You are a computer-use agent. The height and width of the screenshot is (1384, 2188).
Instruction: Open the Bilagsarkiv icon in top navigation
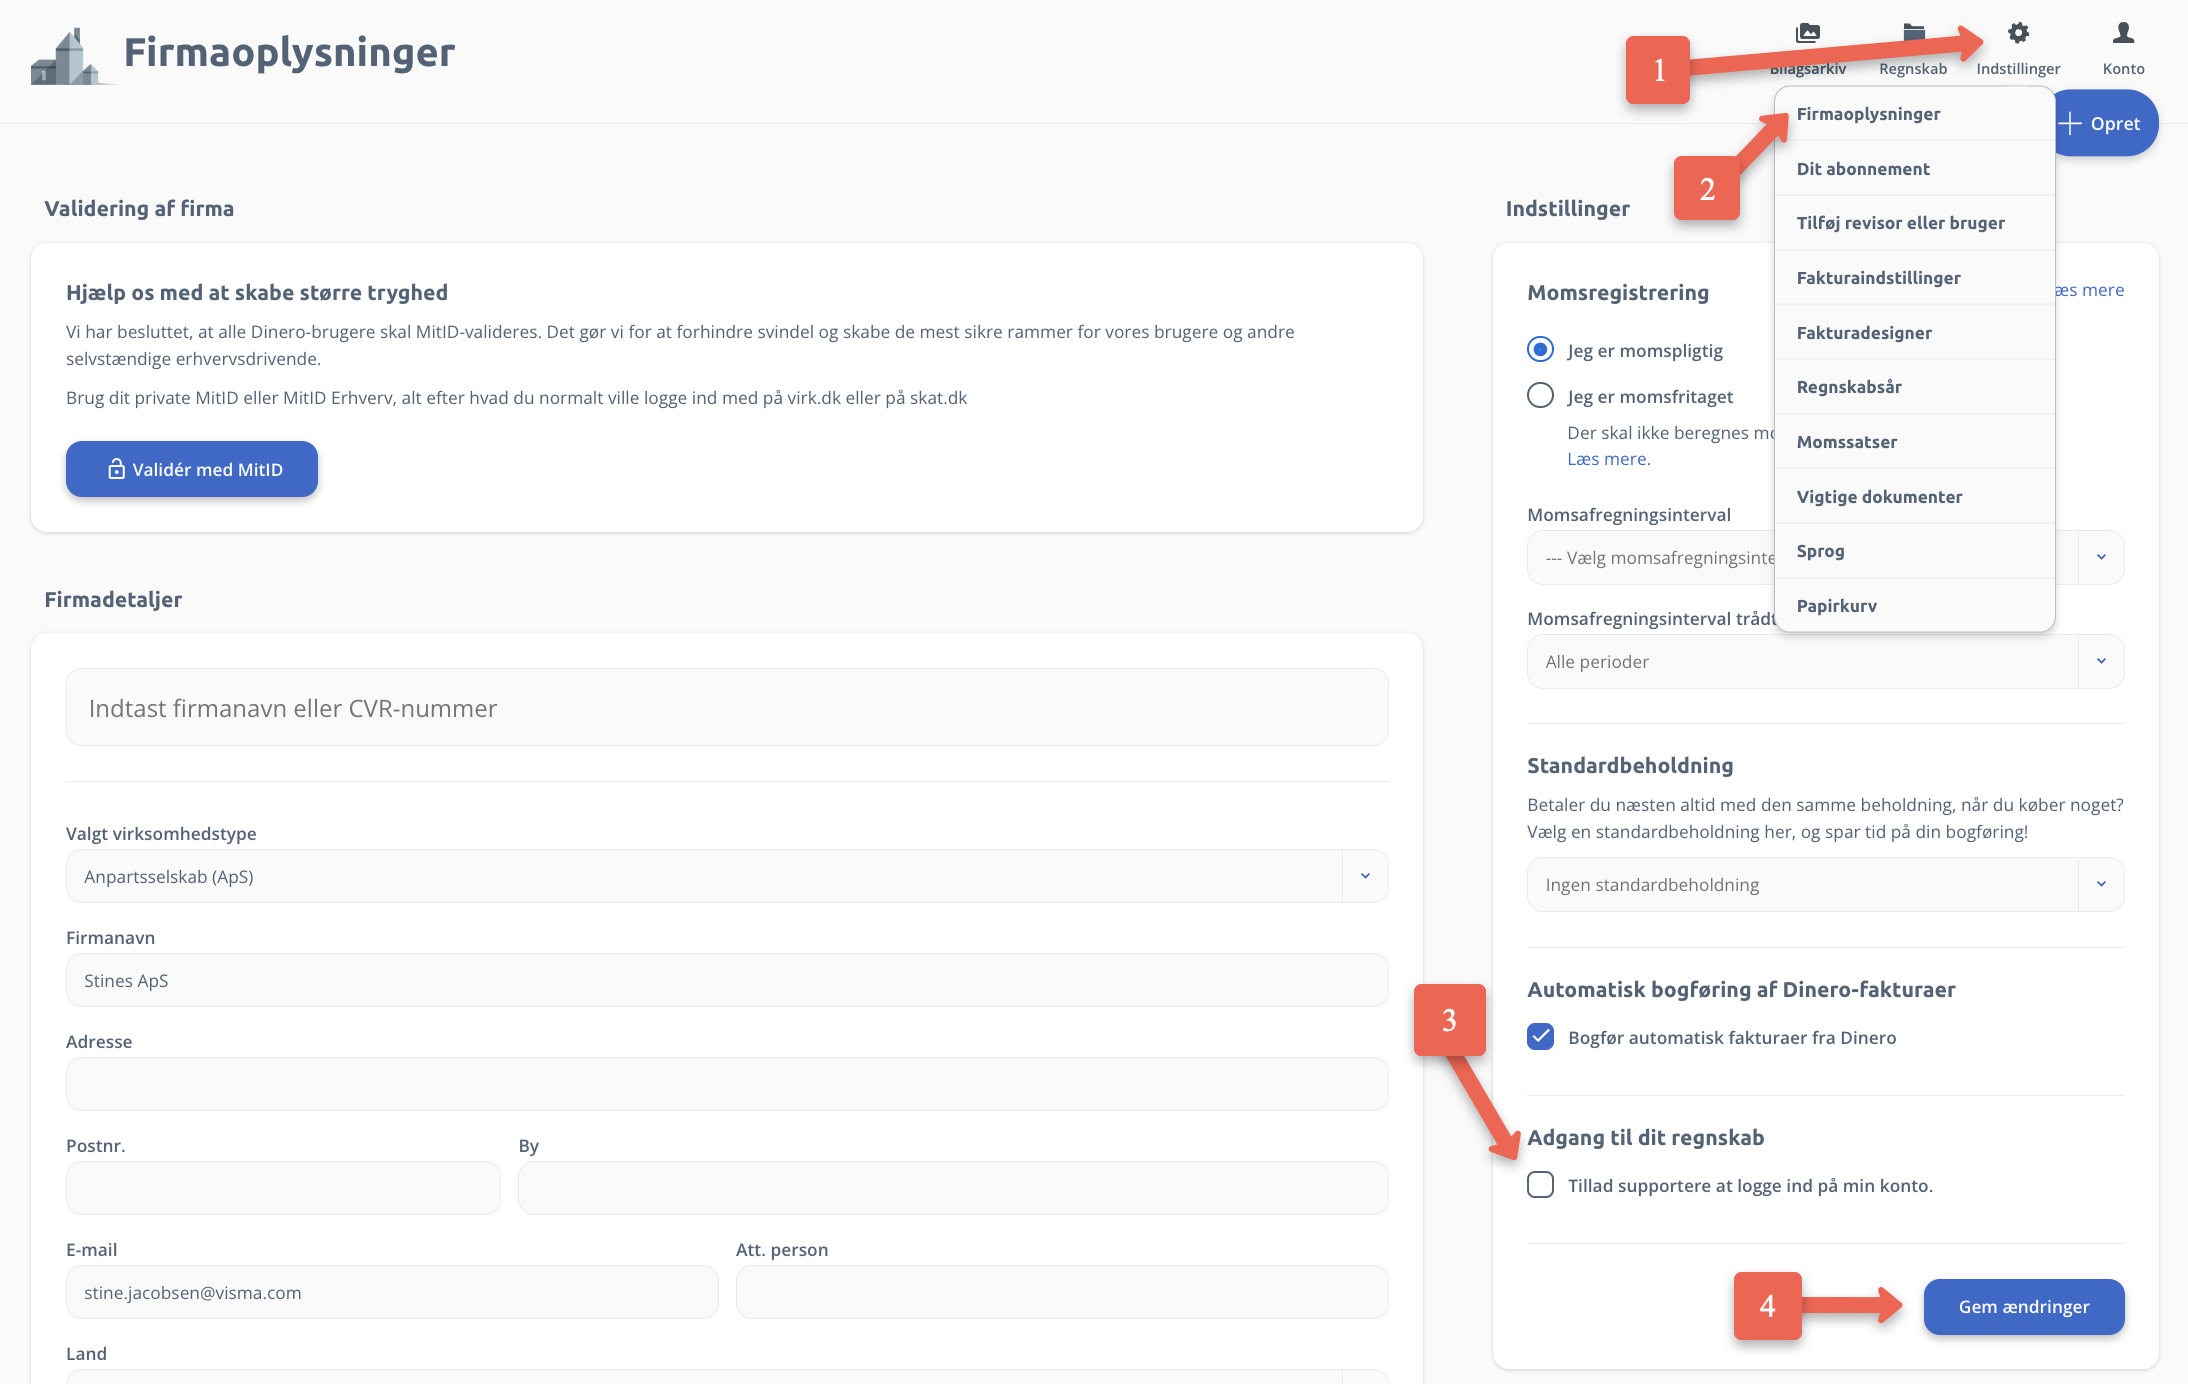tap(1807, 33)
